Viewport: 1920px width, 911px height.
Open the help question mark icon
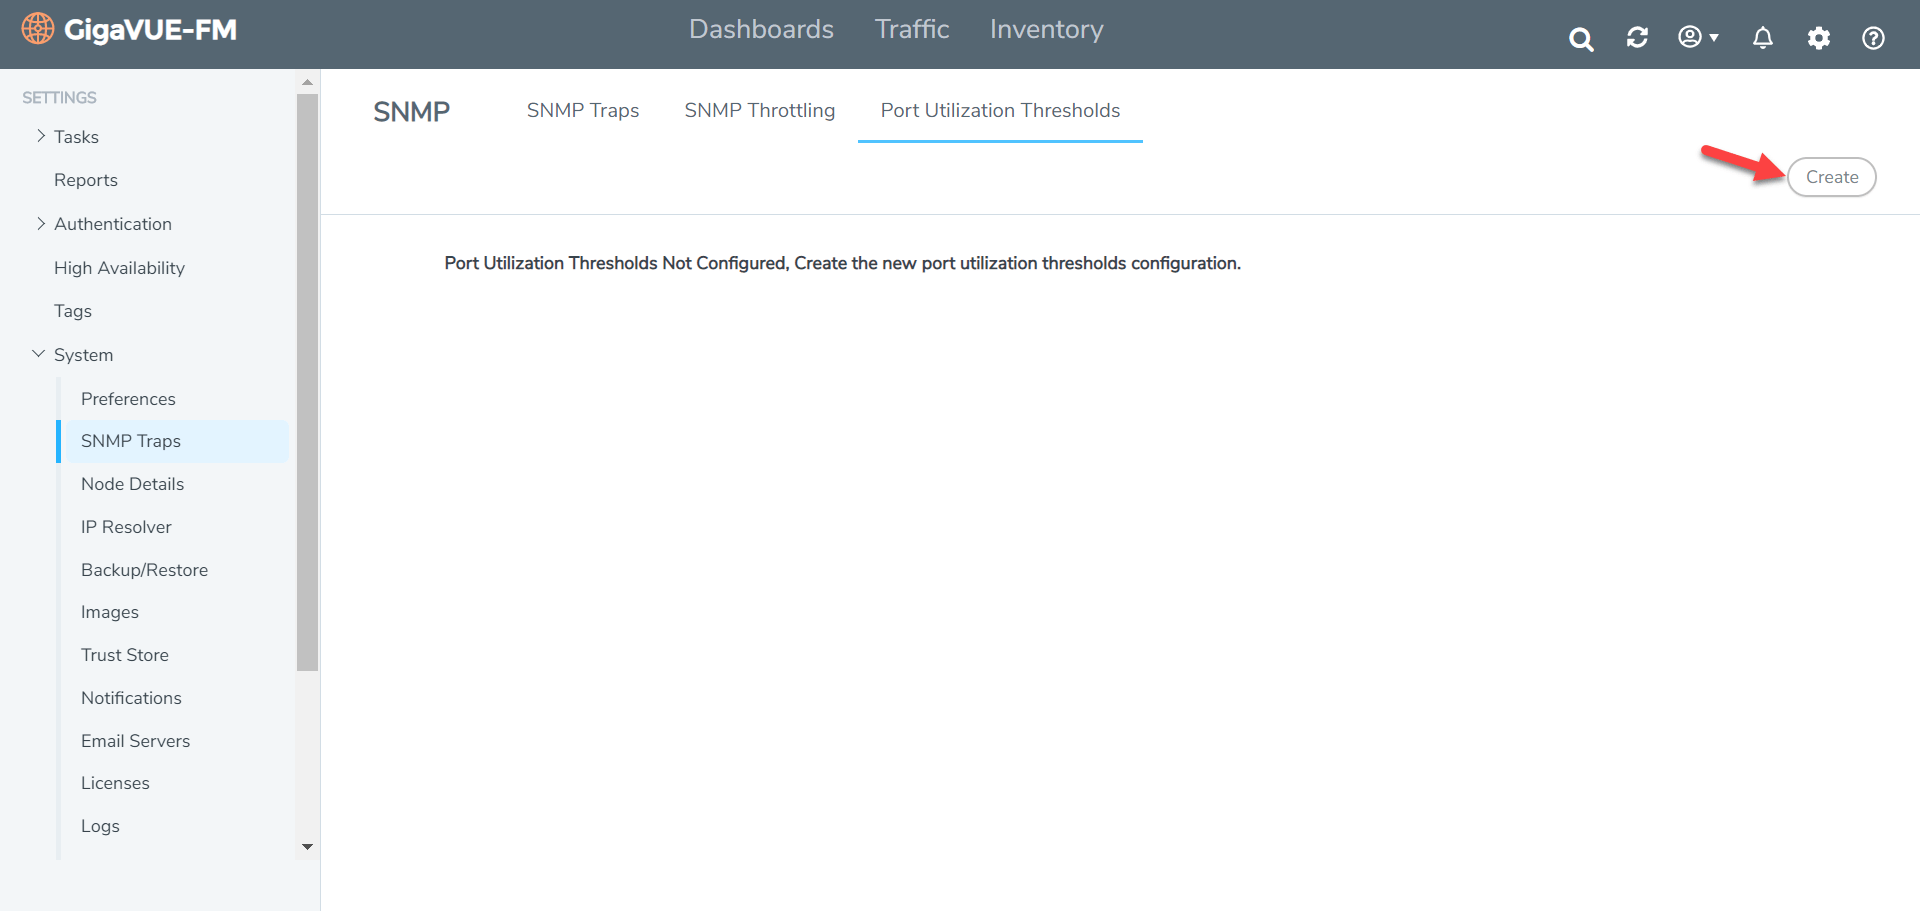coord(1872,38)
